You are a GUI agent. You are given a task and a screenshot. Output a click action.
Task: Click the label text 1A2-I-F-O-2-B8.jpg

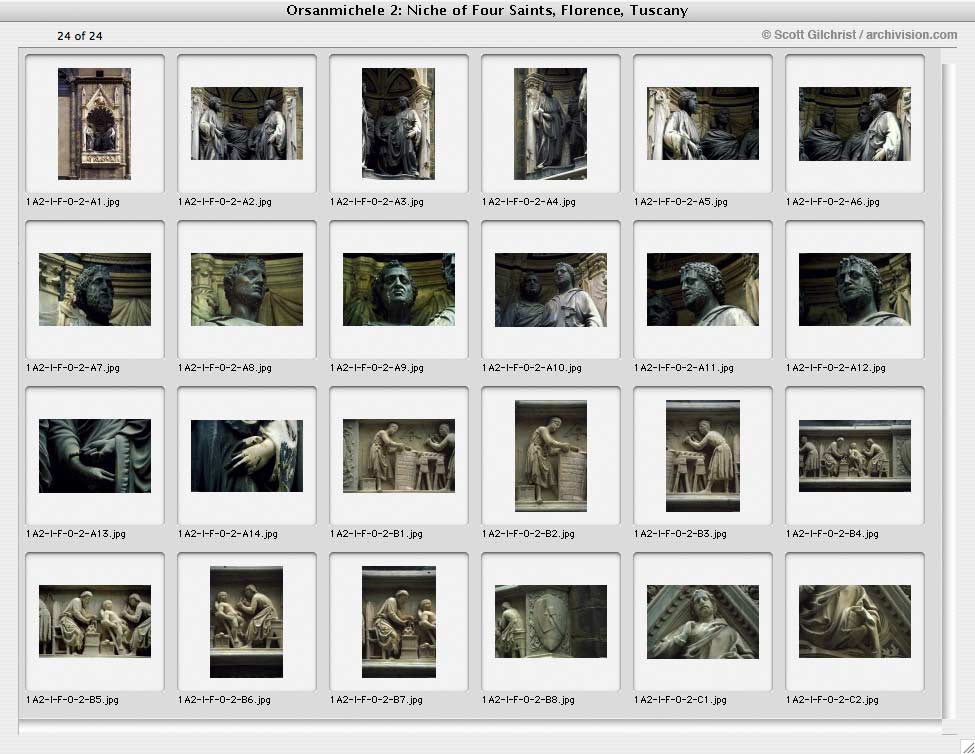(x=528, y=699)
